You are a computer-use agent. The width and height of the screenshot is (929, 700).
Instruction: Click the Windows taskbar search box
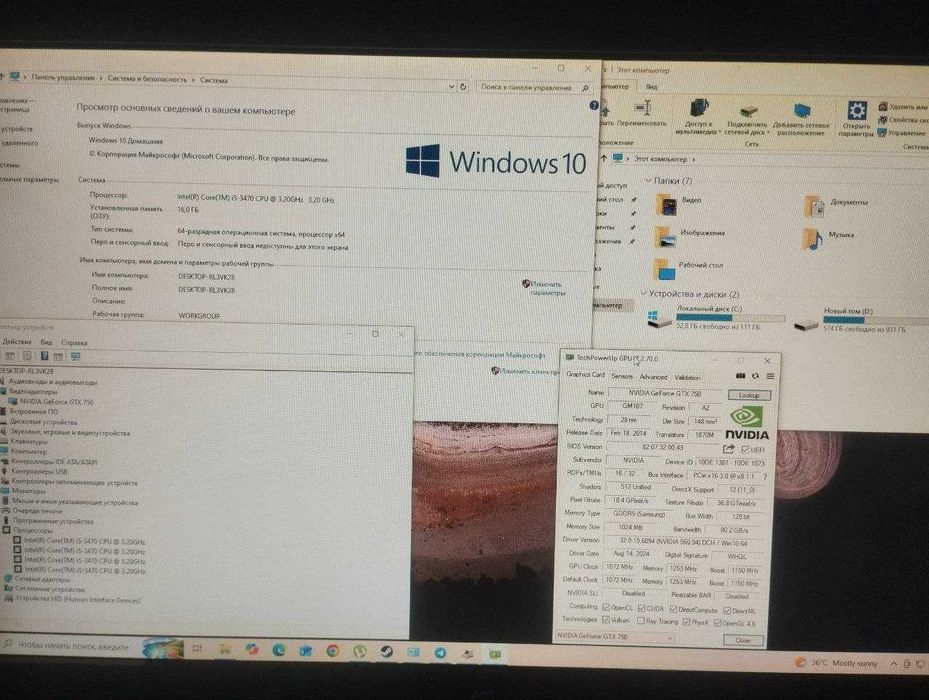(x=72, y=646)
